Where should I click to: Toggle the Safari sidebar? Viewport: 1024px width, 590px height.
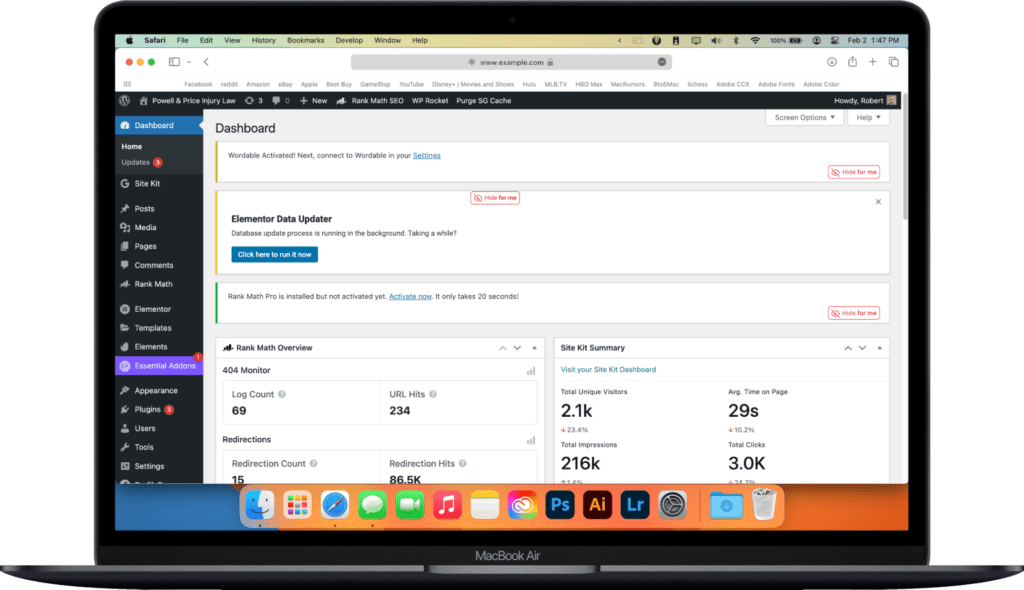coord(174,62)
